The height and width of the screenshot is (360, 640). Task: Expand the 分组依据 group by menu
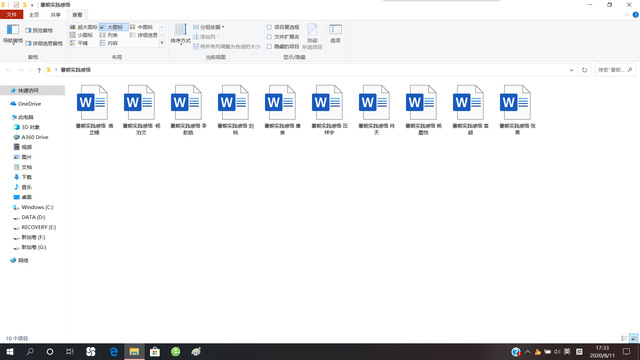[209, 27]
